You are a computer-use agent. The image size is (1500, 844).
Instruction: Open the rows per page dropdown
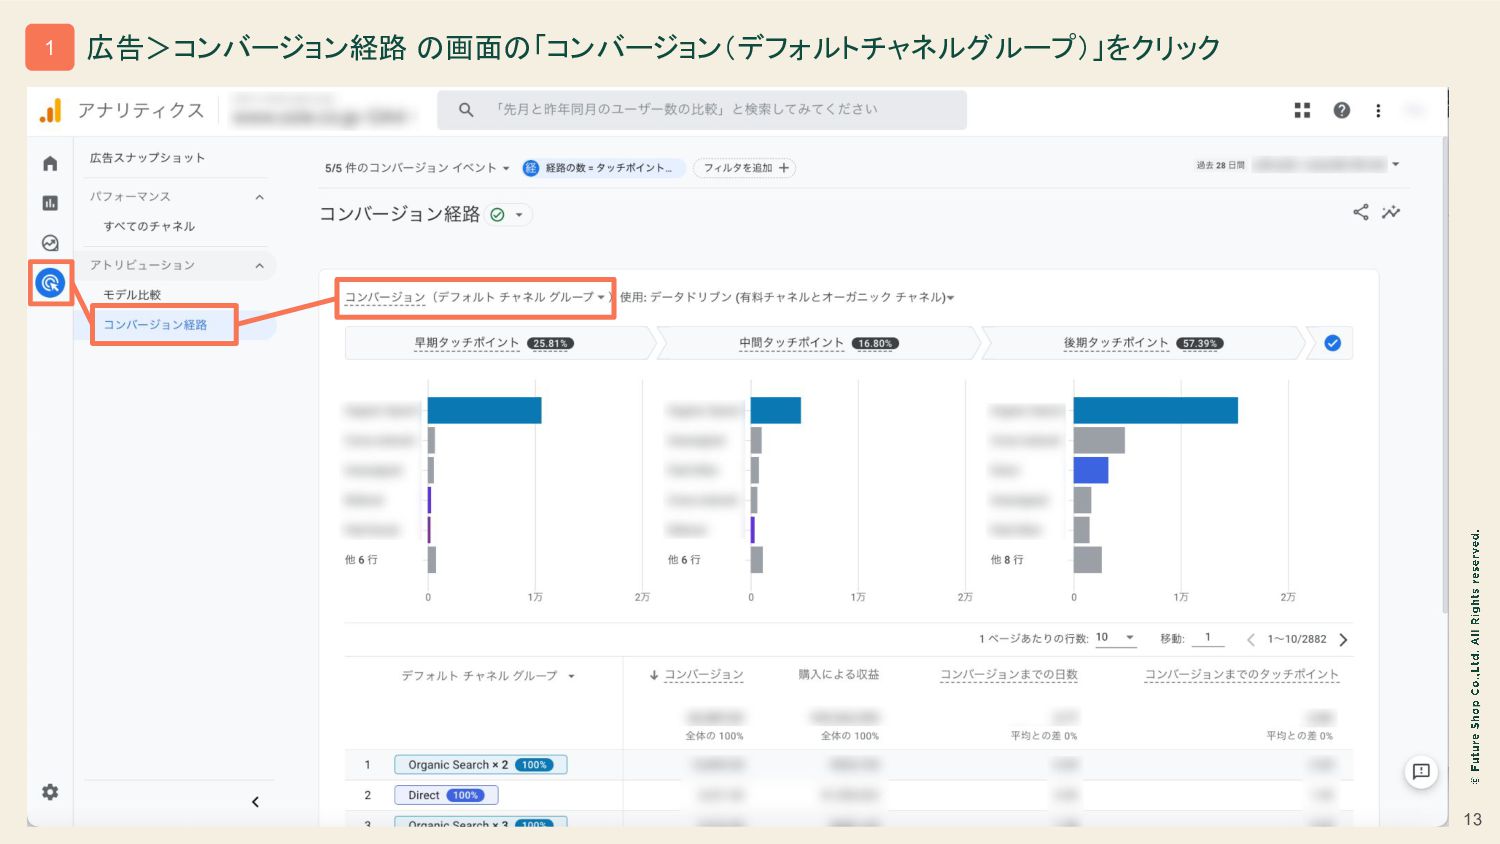click(x=1116, y=638)
